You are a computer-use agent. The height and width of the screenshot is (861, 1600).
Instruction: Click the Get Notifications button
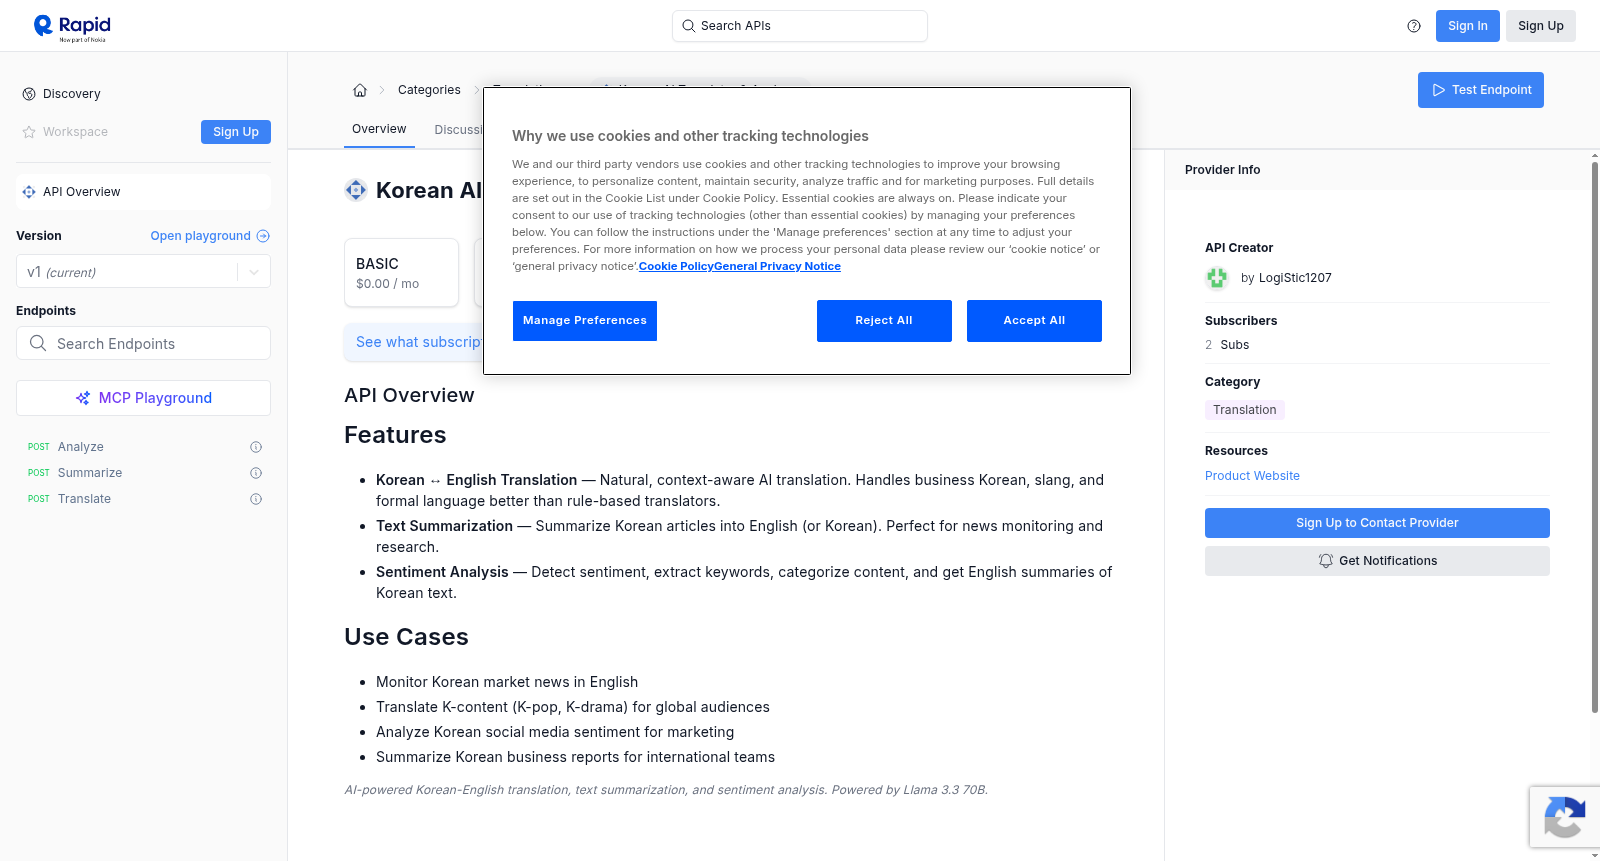tap(1377, 561)
